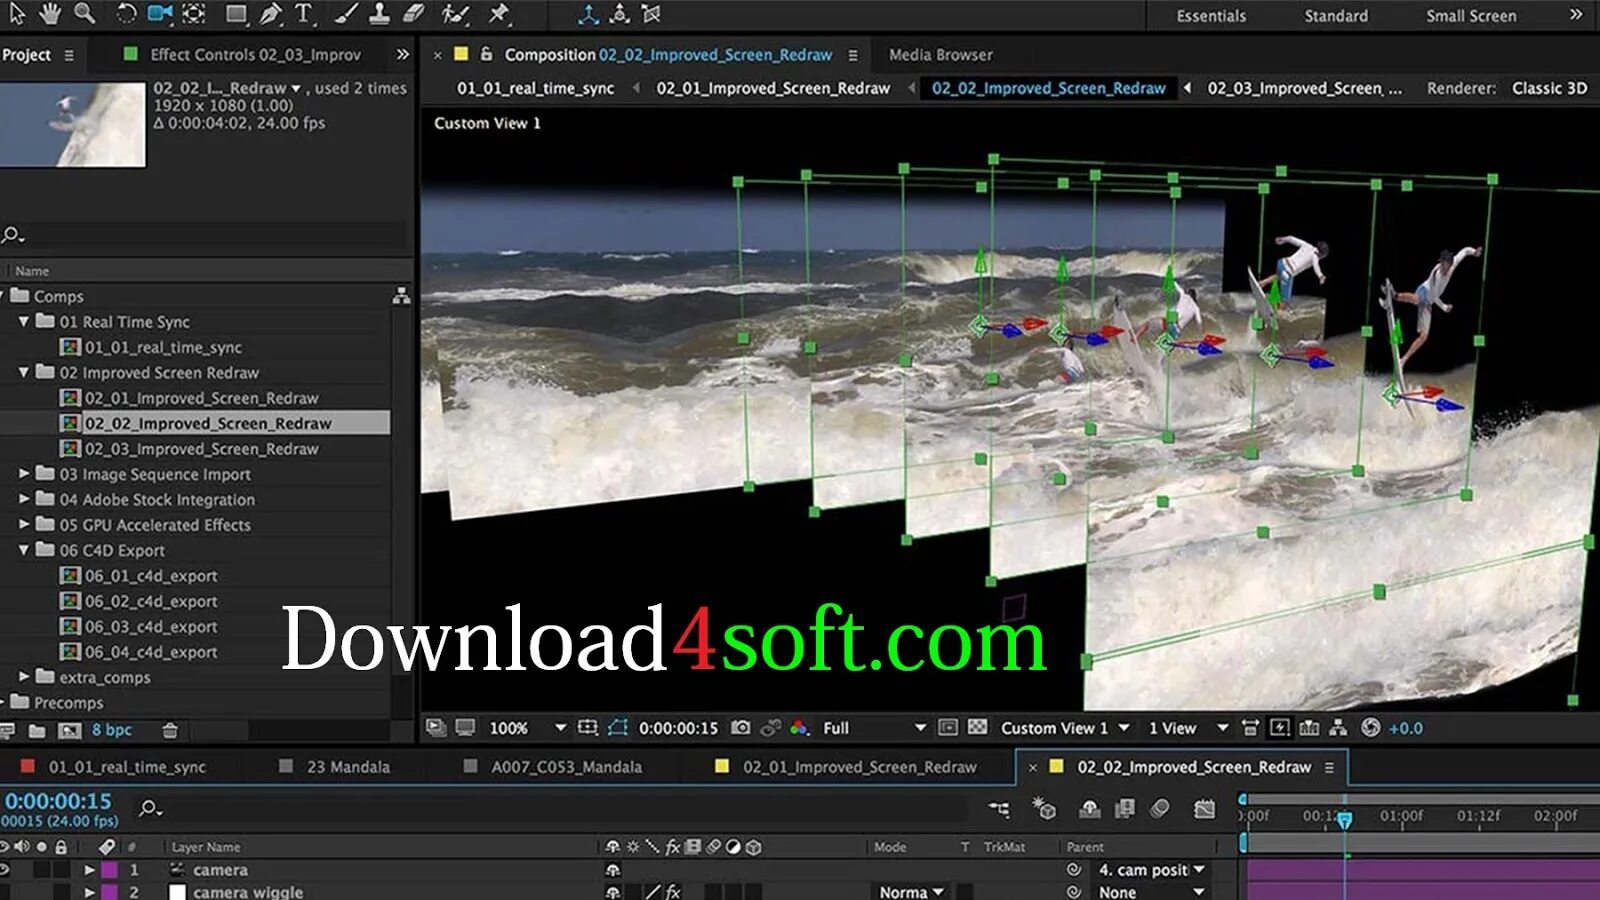Click the viewer timecode 0:00:00:15

678,728
